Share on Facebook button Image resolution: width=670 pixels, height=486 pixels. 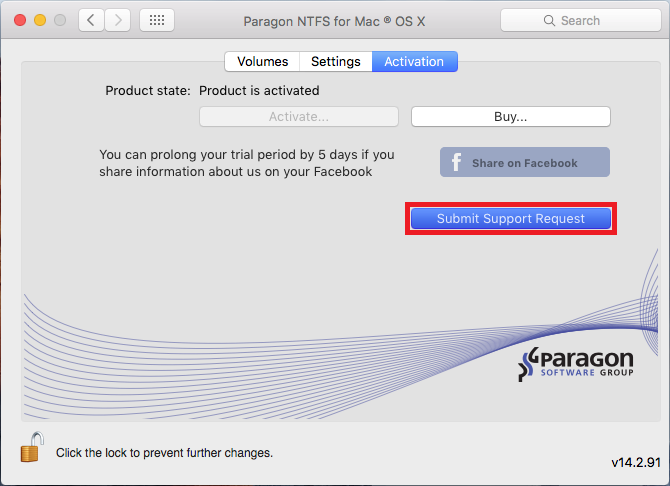click(525, 162)
